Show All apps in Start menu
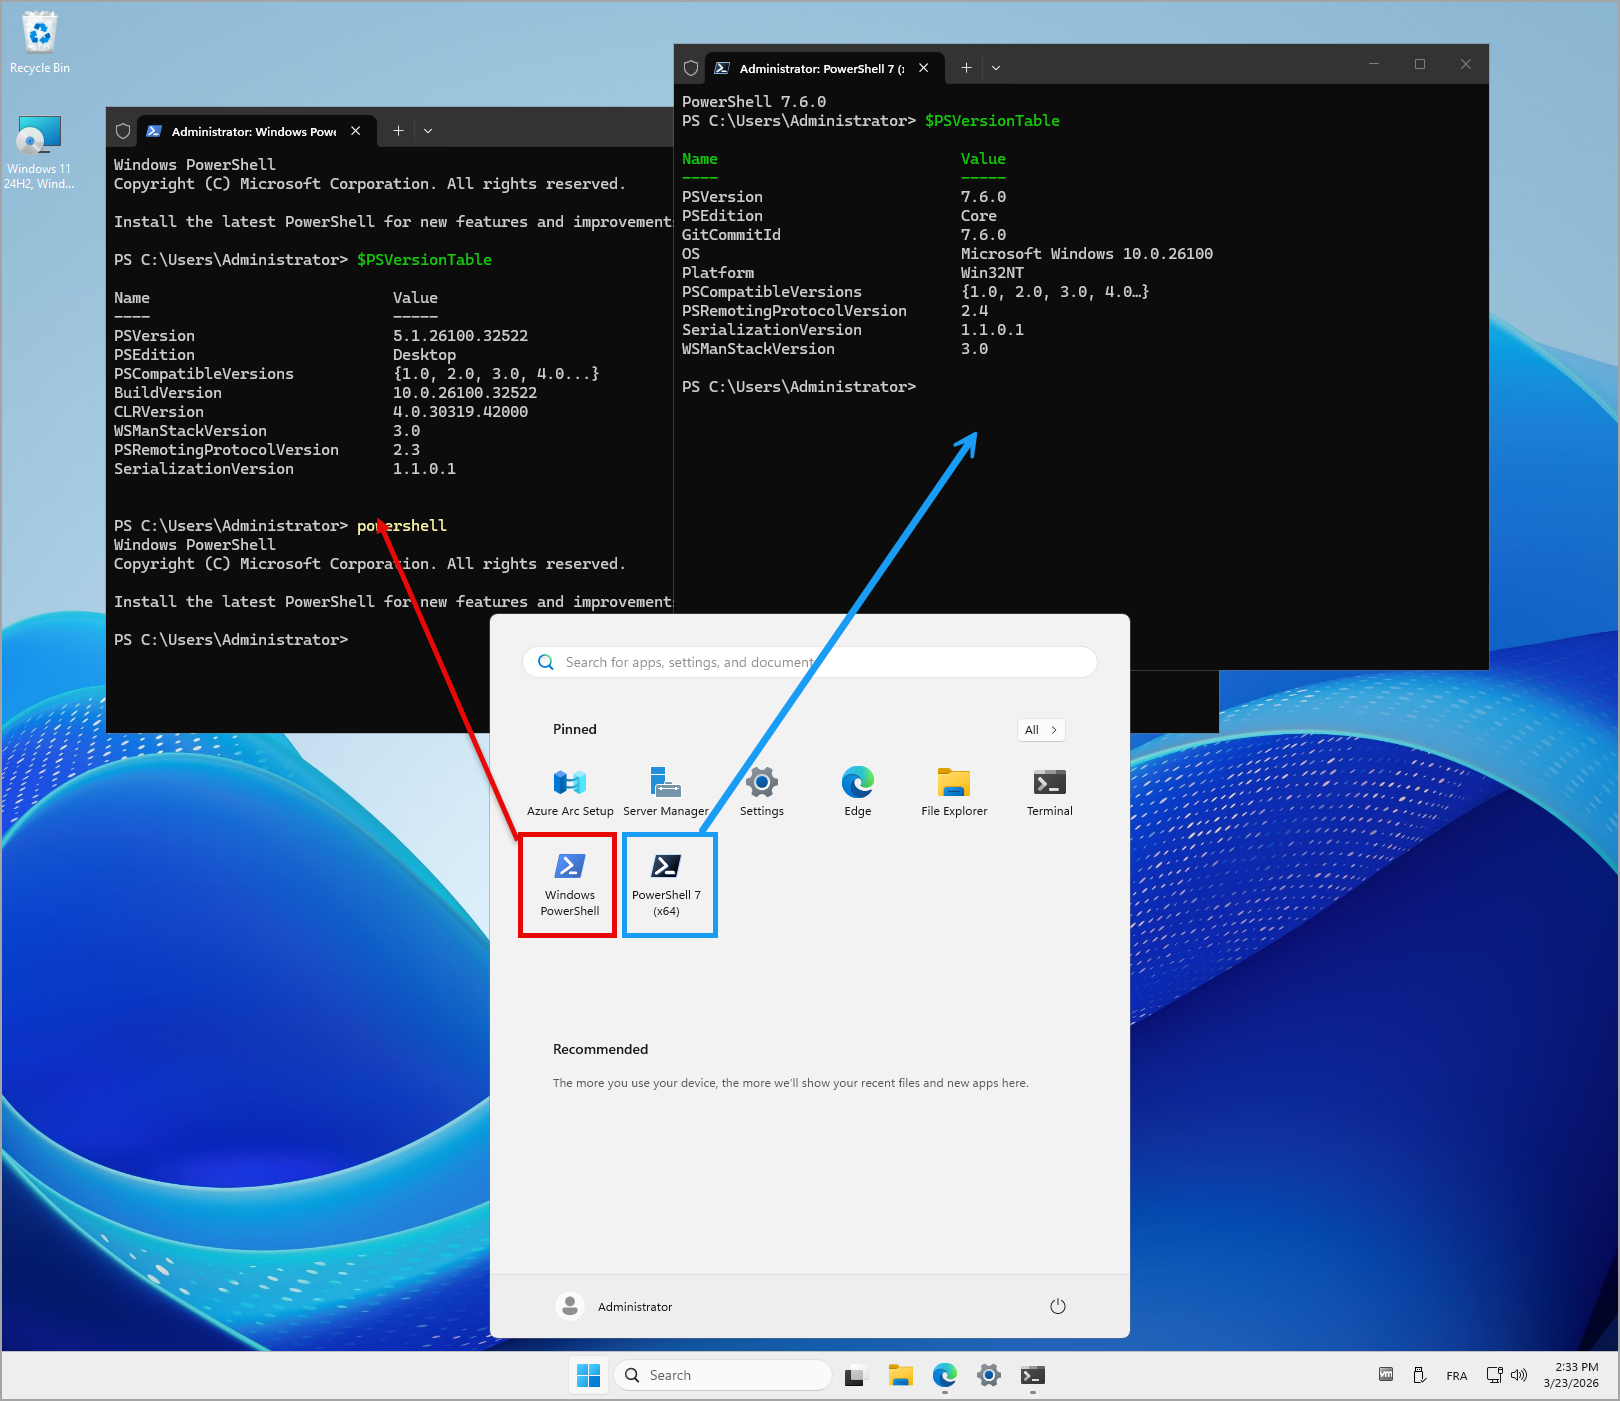This screenshot has width=1620, height=1401. tap(1041, 730)
